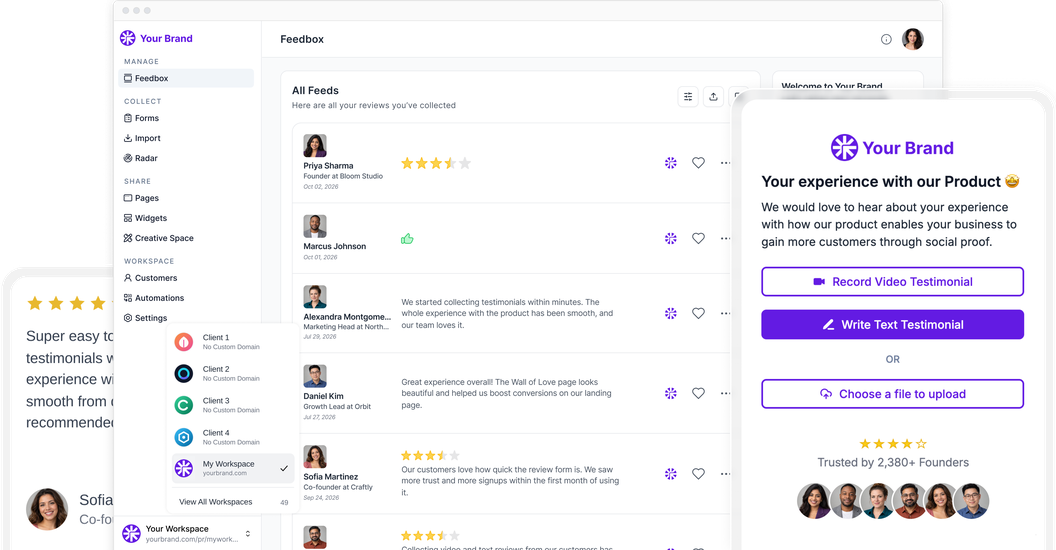This screenshot has width=1056, height=550.
Task: Click the info icon in top bar
Action: tap(886, 40)
